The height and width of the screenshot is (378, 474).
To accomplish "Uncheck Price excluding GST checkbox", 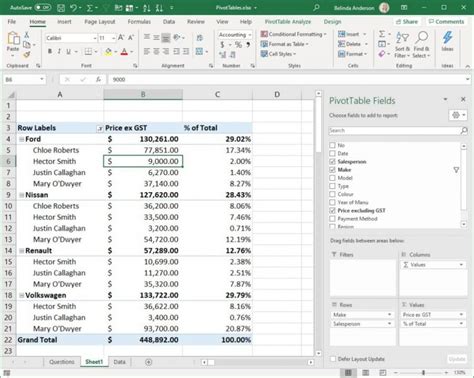I will (x=332, y=210).
